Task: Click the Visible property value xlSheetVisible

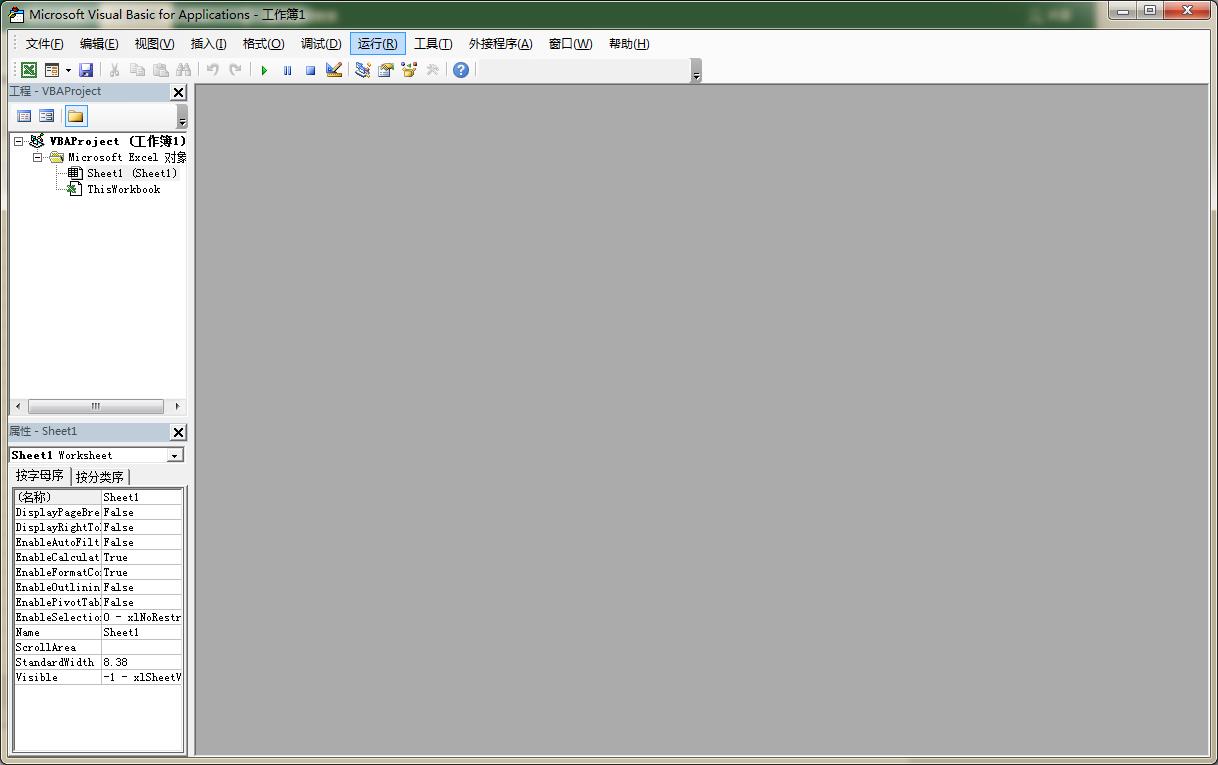Action: pyautogui.click(x=142, y=677)
